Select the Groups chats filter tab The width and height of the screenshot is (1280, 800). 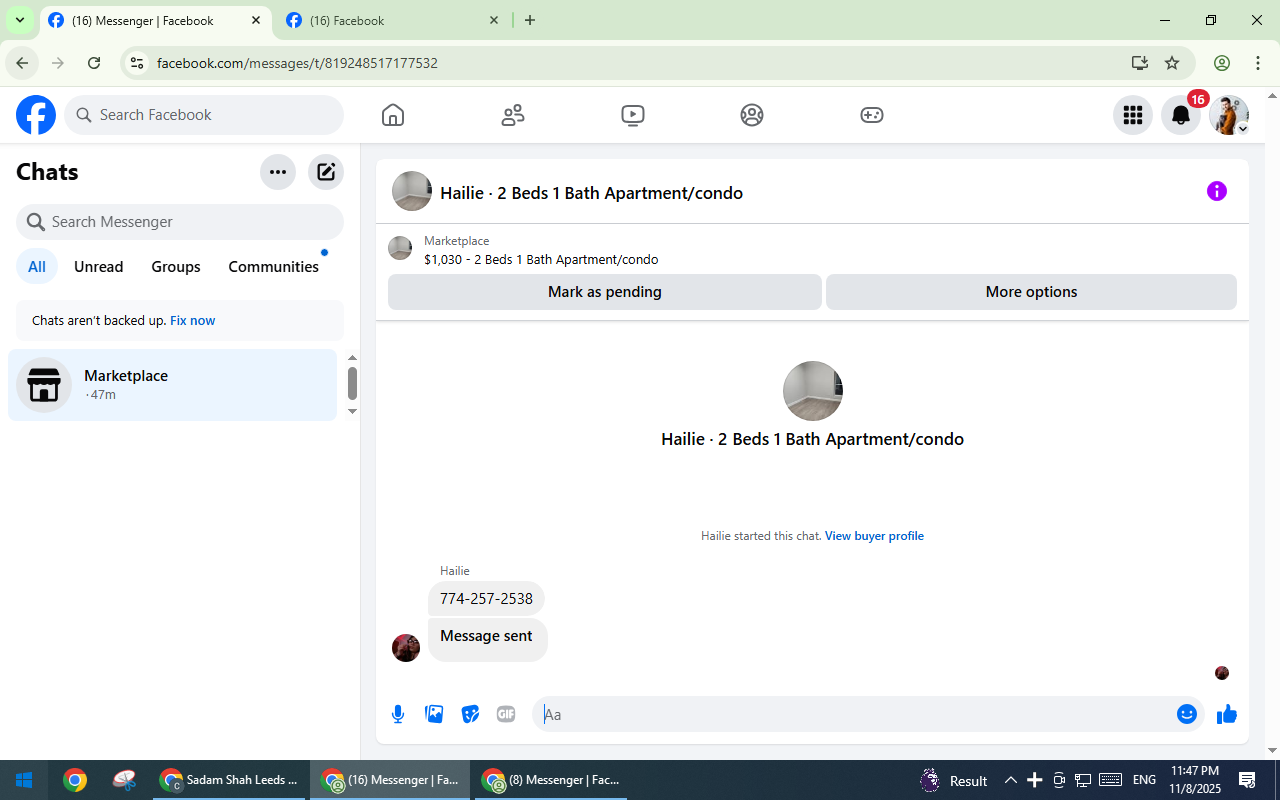(176, 267)
